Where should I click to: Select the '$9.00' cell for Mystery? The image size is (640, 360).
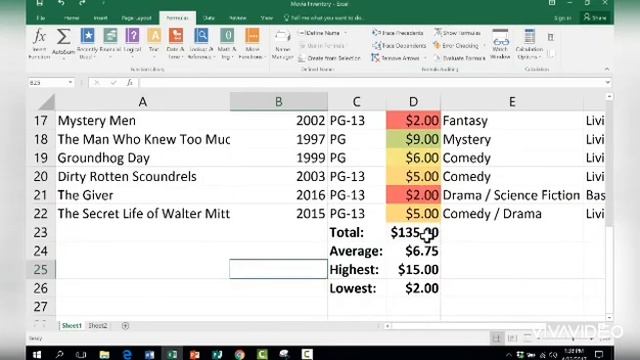413,139
